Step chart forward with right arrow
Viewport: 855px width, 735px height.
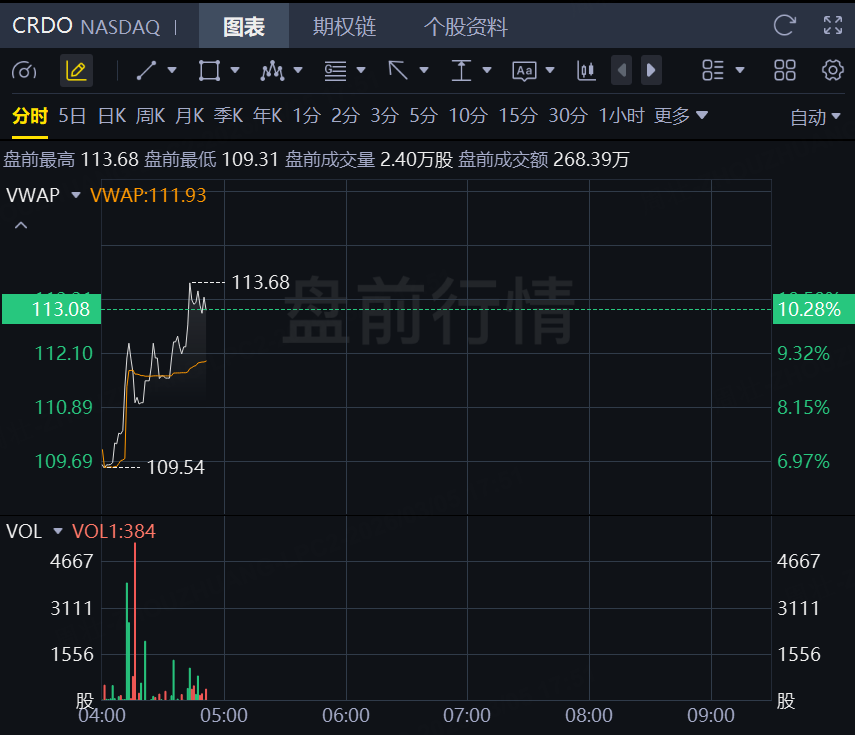point(651,70)
